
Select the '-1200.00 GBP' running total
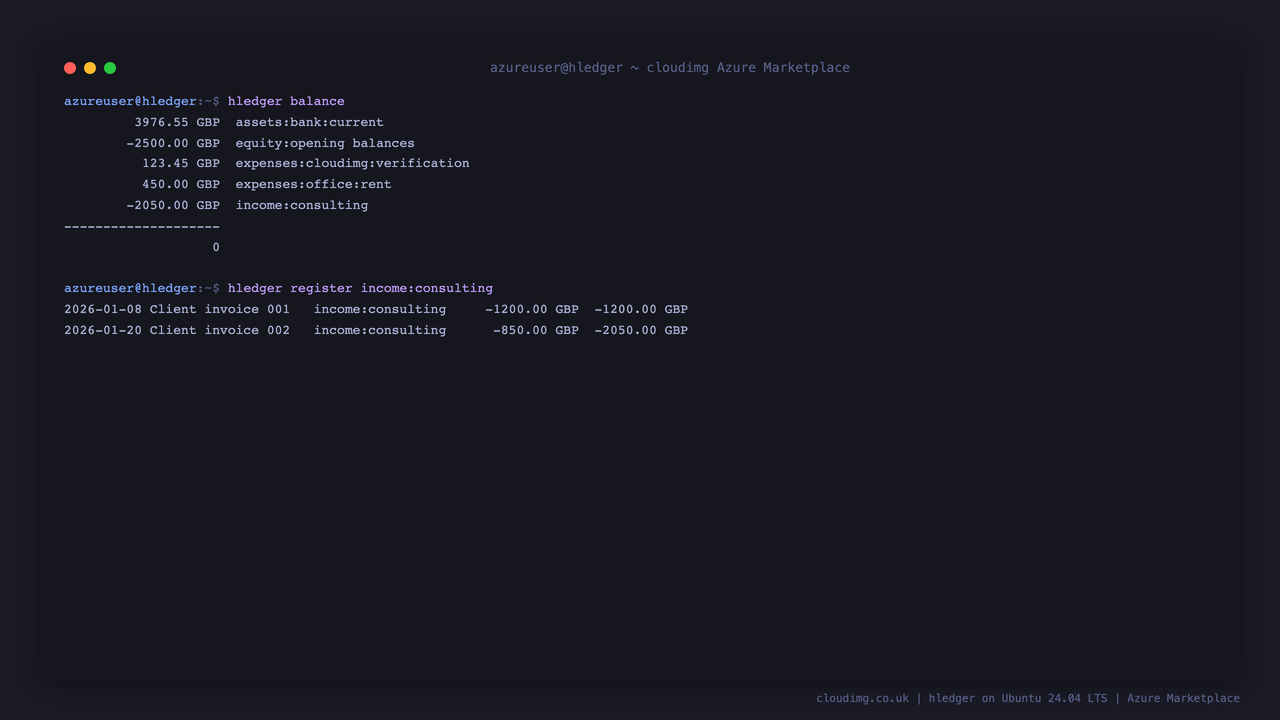click(641, 309)
